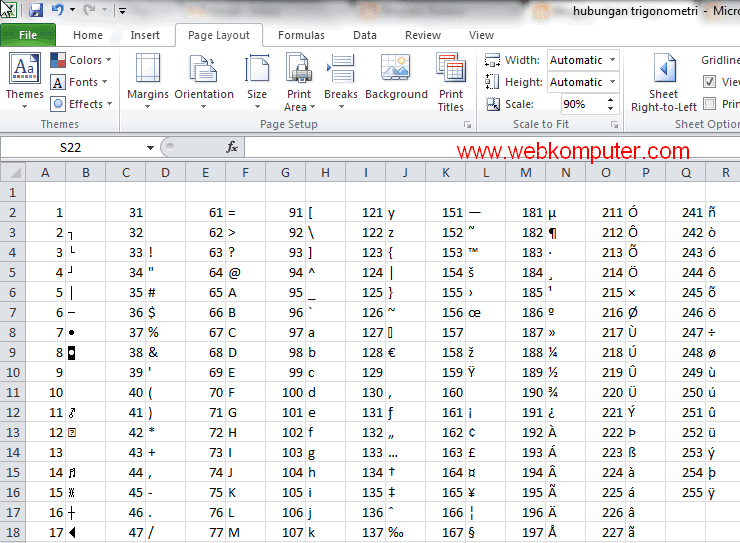The height and width of the screenshot is (543, 740).
Task: Click the theme Fonts icon
Action: 58,82
